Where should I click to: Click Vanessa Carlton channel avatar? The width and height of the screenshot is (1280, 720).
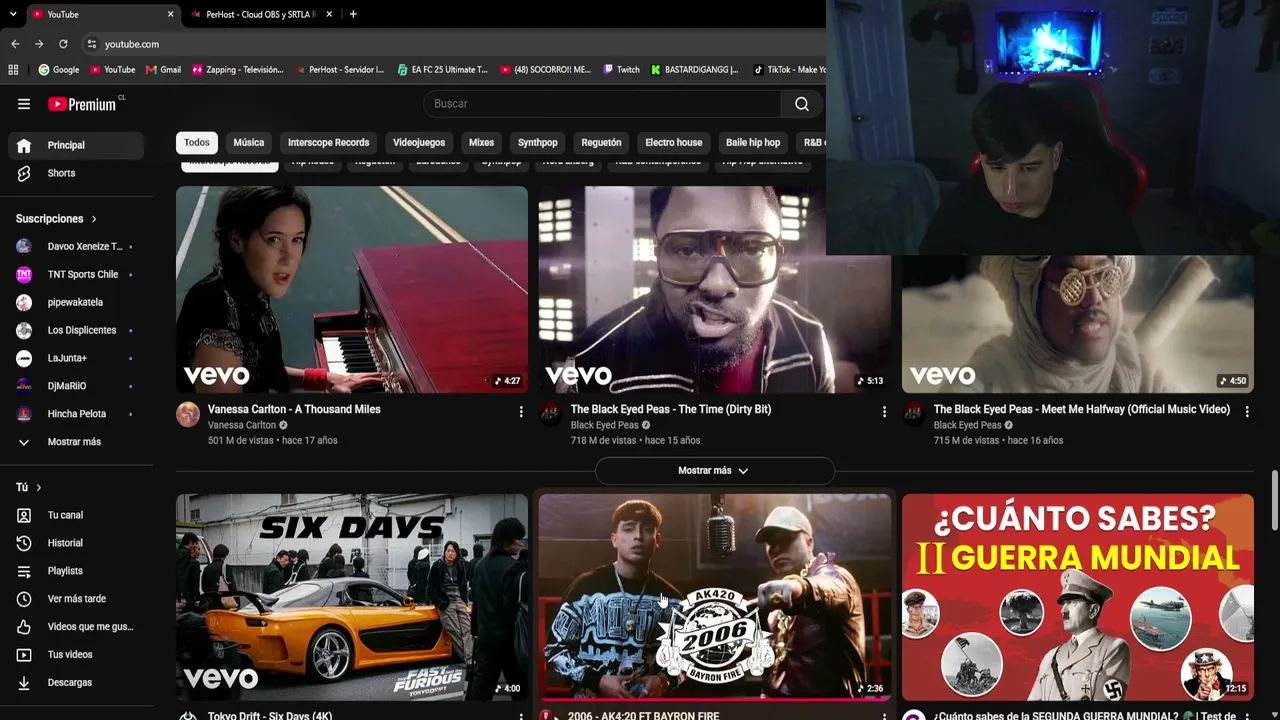[x=188, y=414]
